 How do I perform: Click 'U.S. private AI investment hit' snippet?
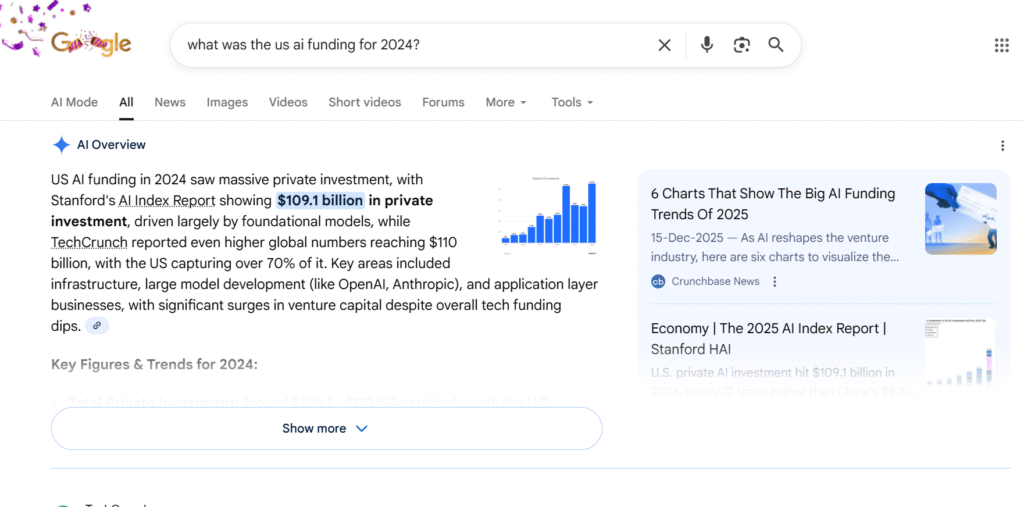pyautogui.click(x=780, y=382)
